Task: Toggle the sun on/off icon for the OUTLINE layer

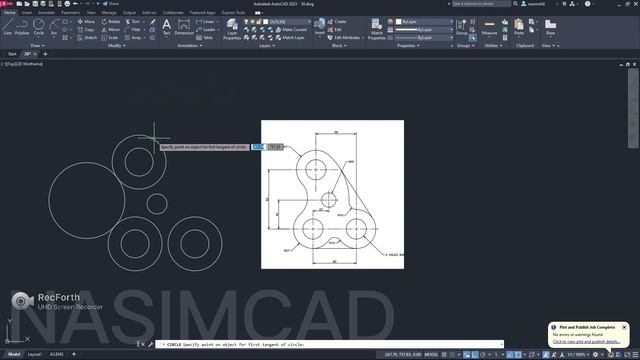Action: [x=252, y=22]
